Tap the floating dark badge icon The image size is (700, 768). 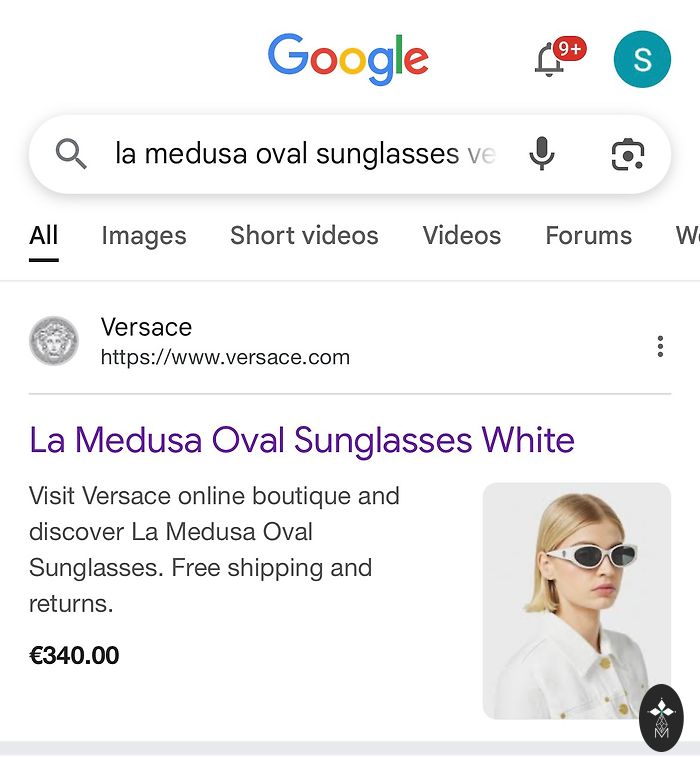[x=661, y=717]
